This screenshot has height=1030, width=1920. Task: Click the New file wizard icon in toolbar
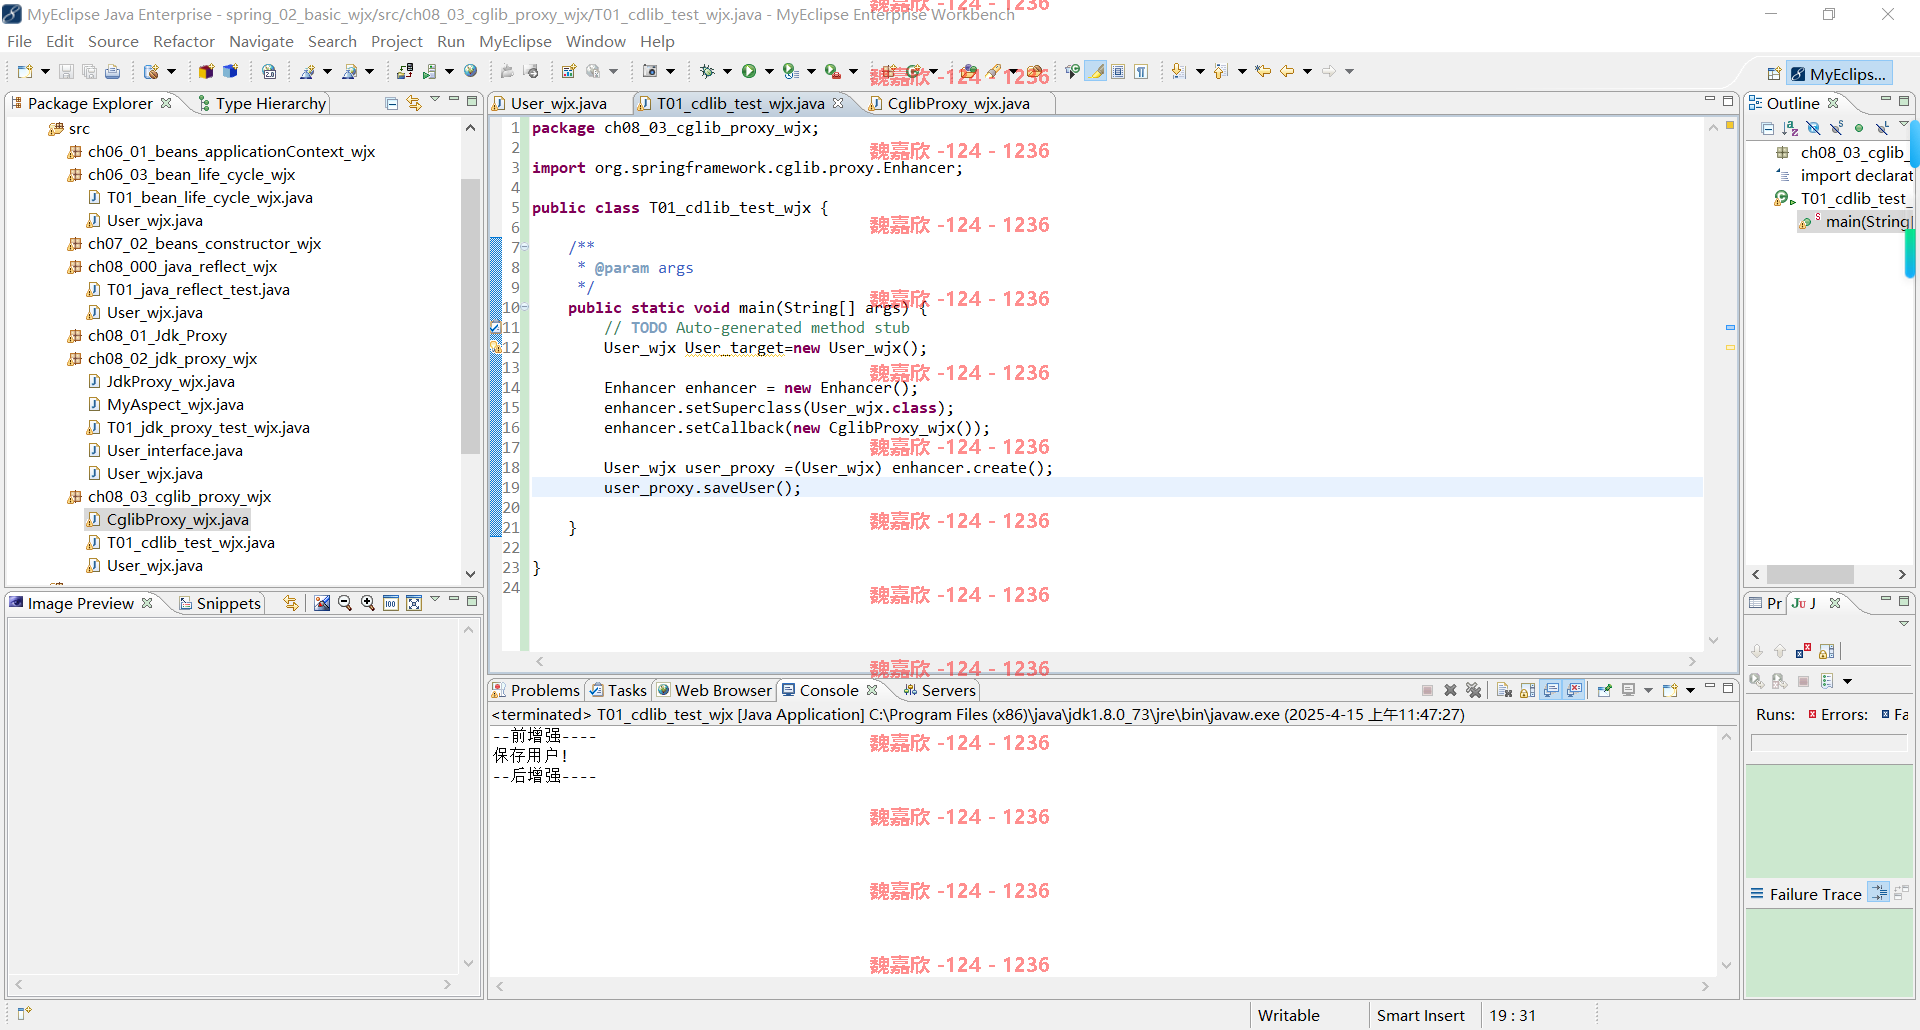[x=25, y=71]
